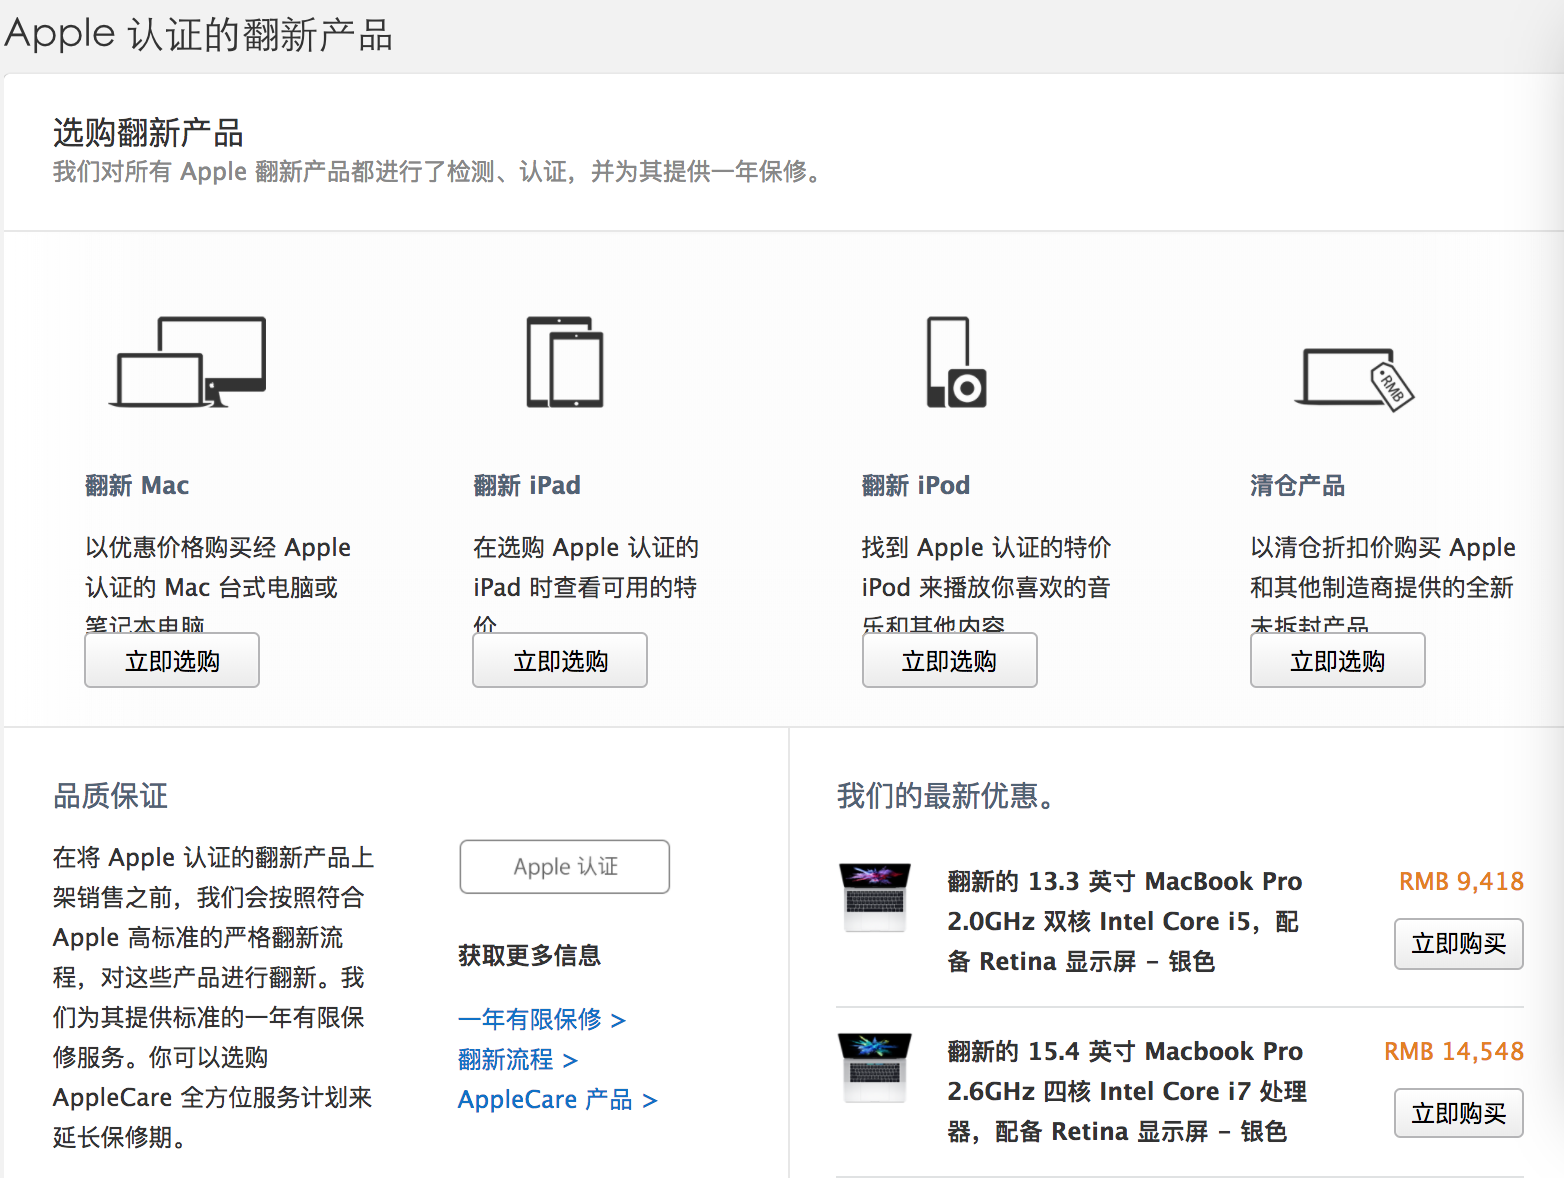
Task: Buy the 15.4 英寸 Macbook Pro with 立即购买
Action: tap(1459, 1113)
